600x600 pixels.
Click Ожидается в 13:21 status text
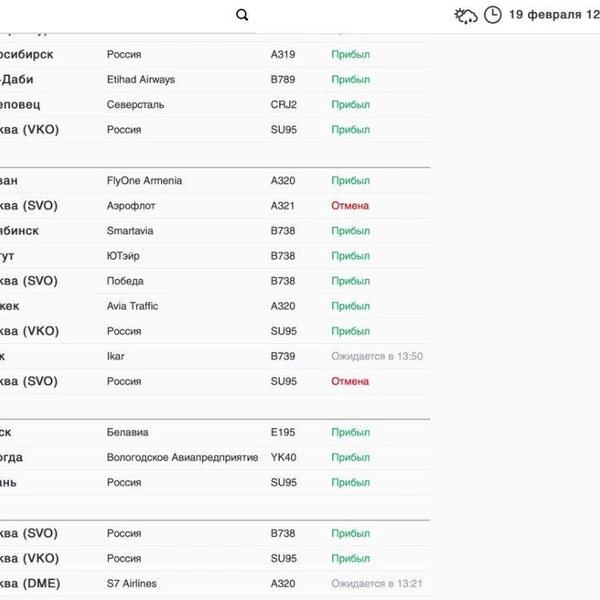click(377, 583)
